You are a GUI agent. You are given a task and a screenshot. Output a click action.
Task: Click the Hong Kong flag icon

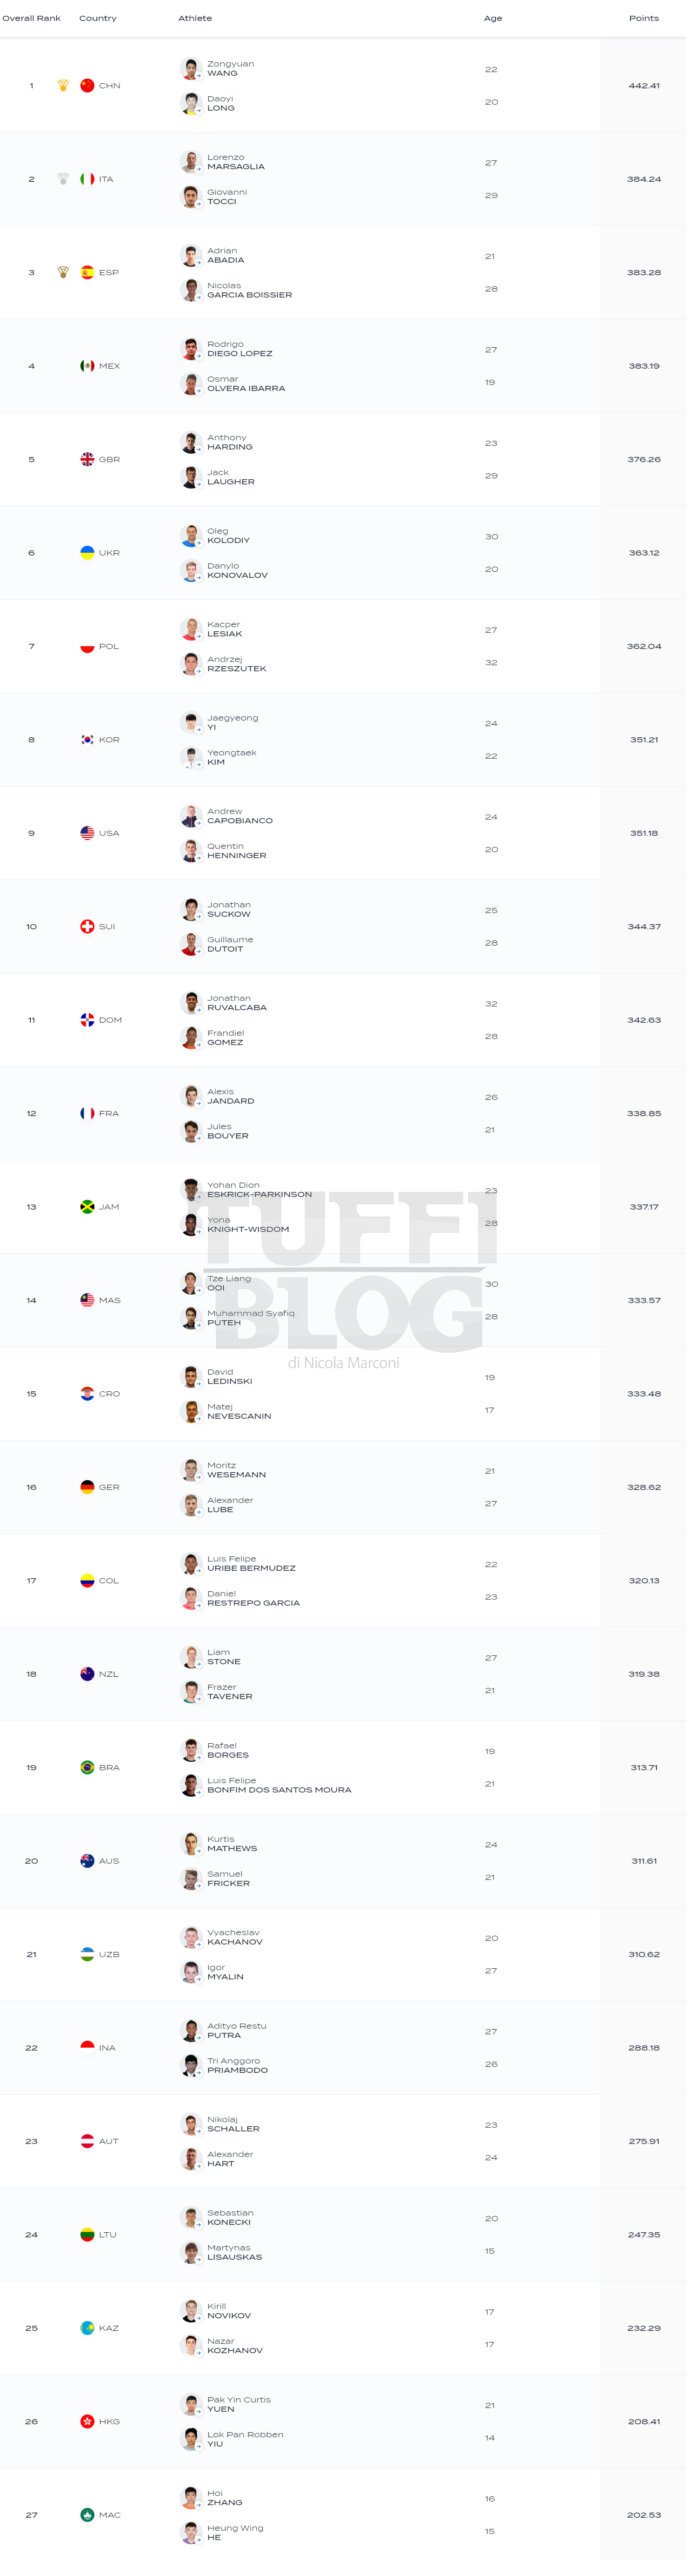click(87, 2421)
